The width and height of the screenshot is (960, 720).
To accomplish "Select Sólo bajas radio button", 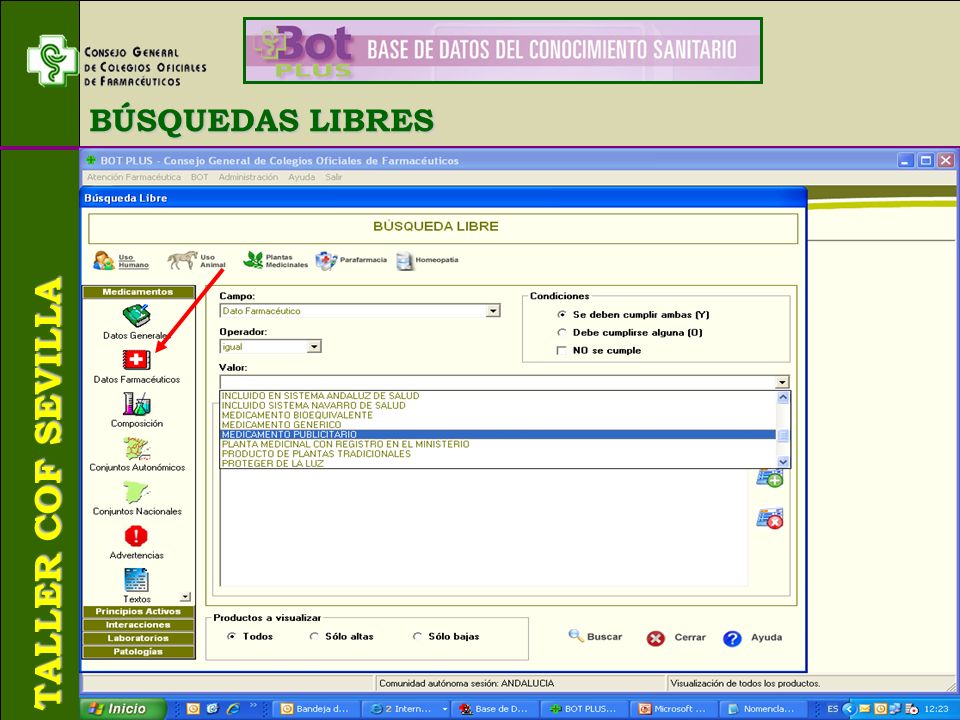I will [417, 636].
